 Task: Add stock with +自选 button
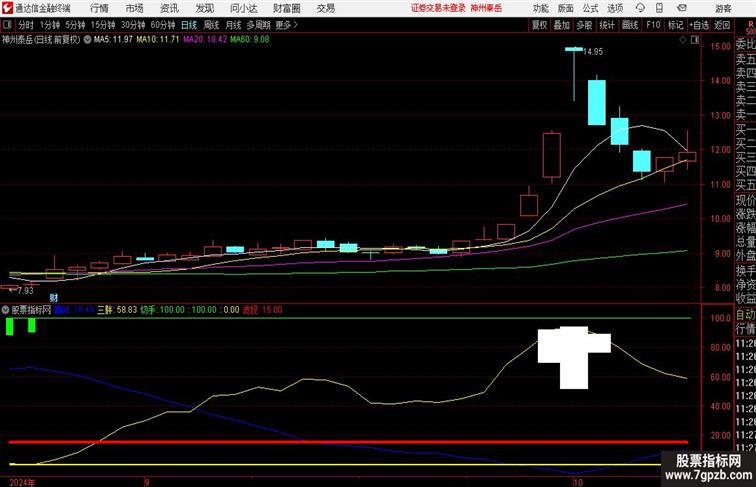point(699,25)
